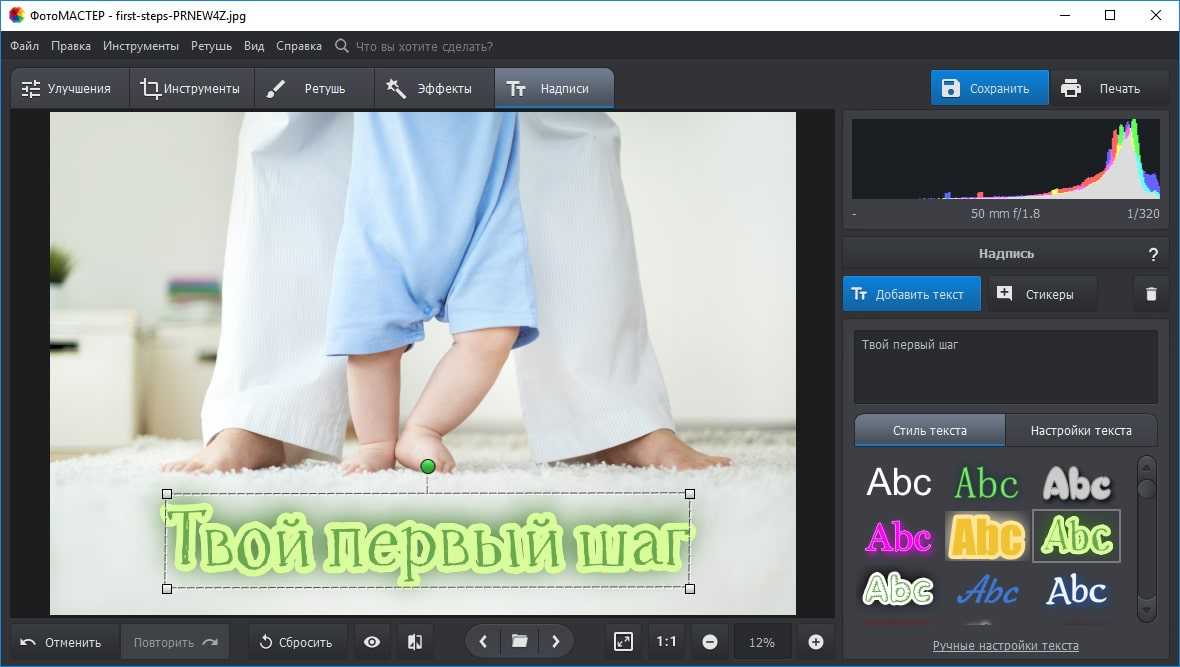The image size is (1180, 667).
Task: Open Ручные настройки текста link
Action: (1005, 646)
